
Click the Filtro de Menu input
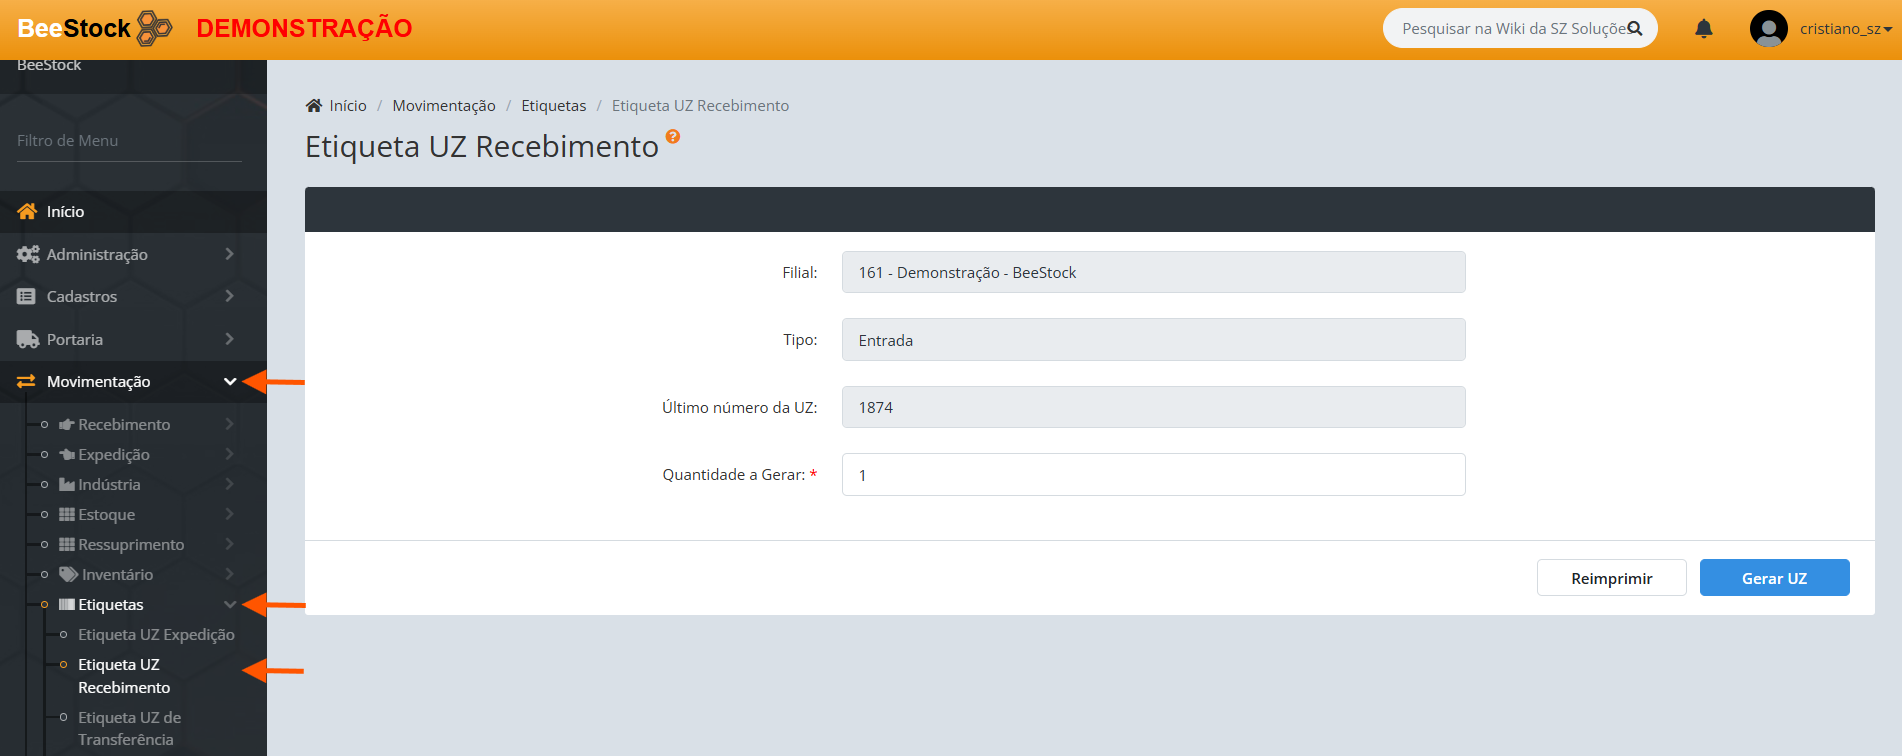point(129,141)
